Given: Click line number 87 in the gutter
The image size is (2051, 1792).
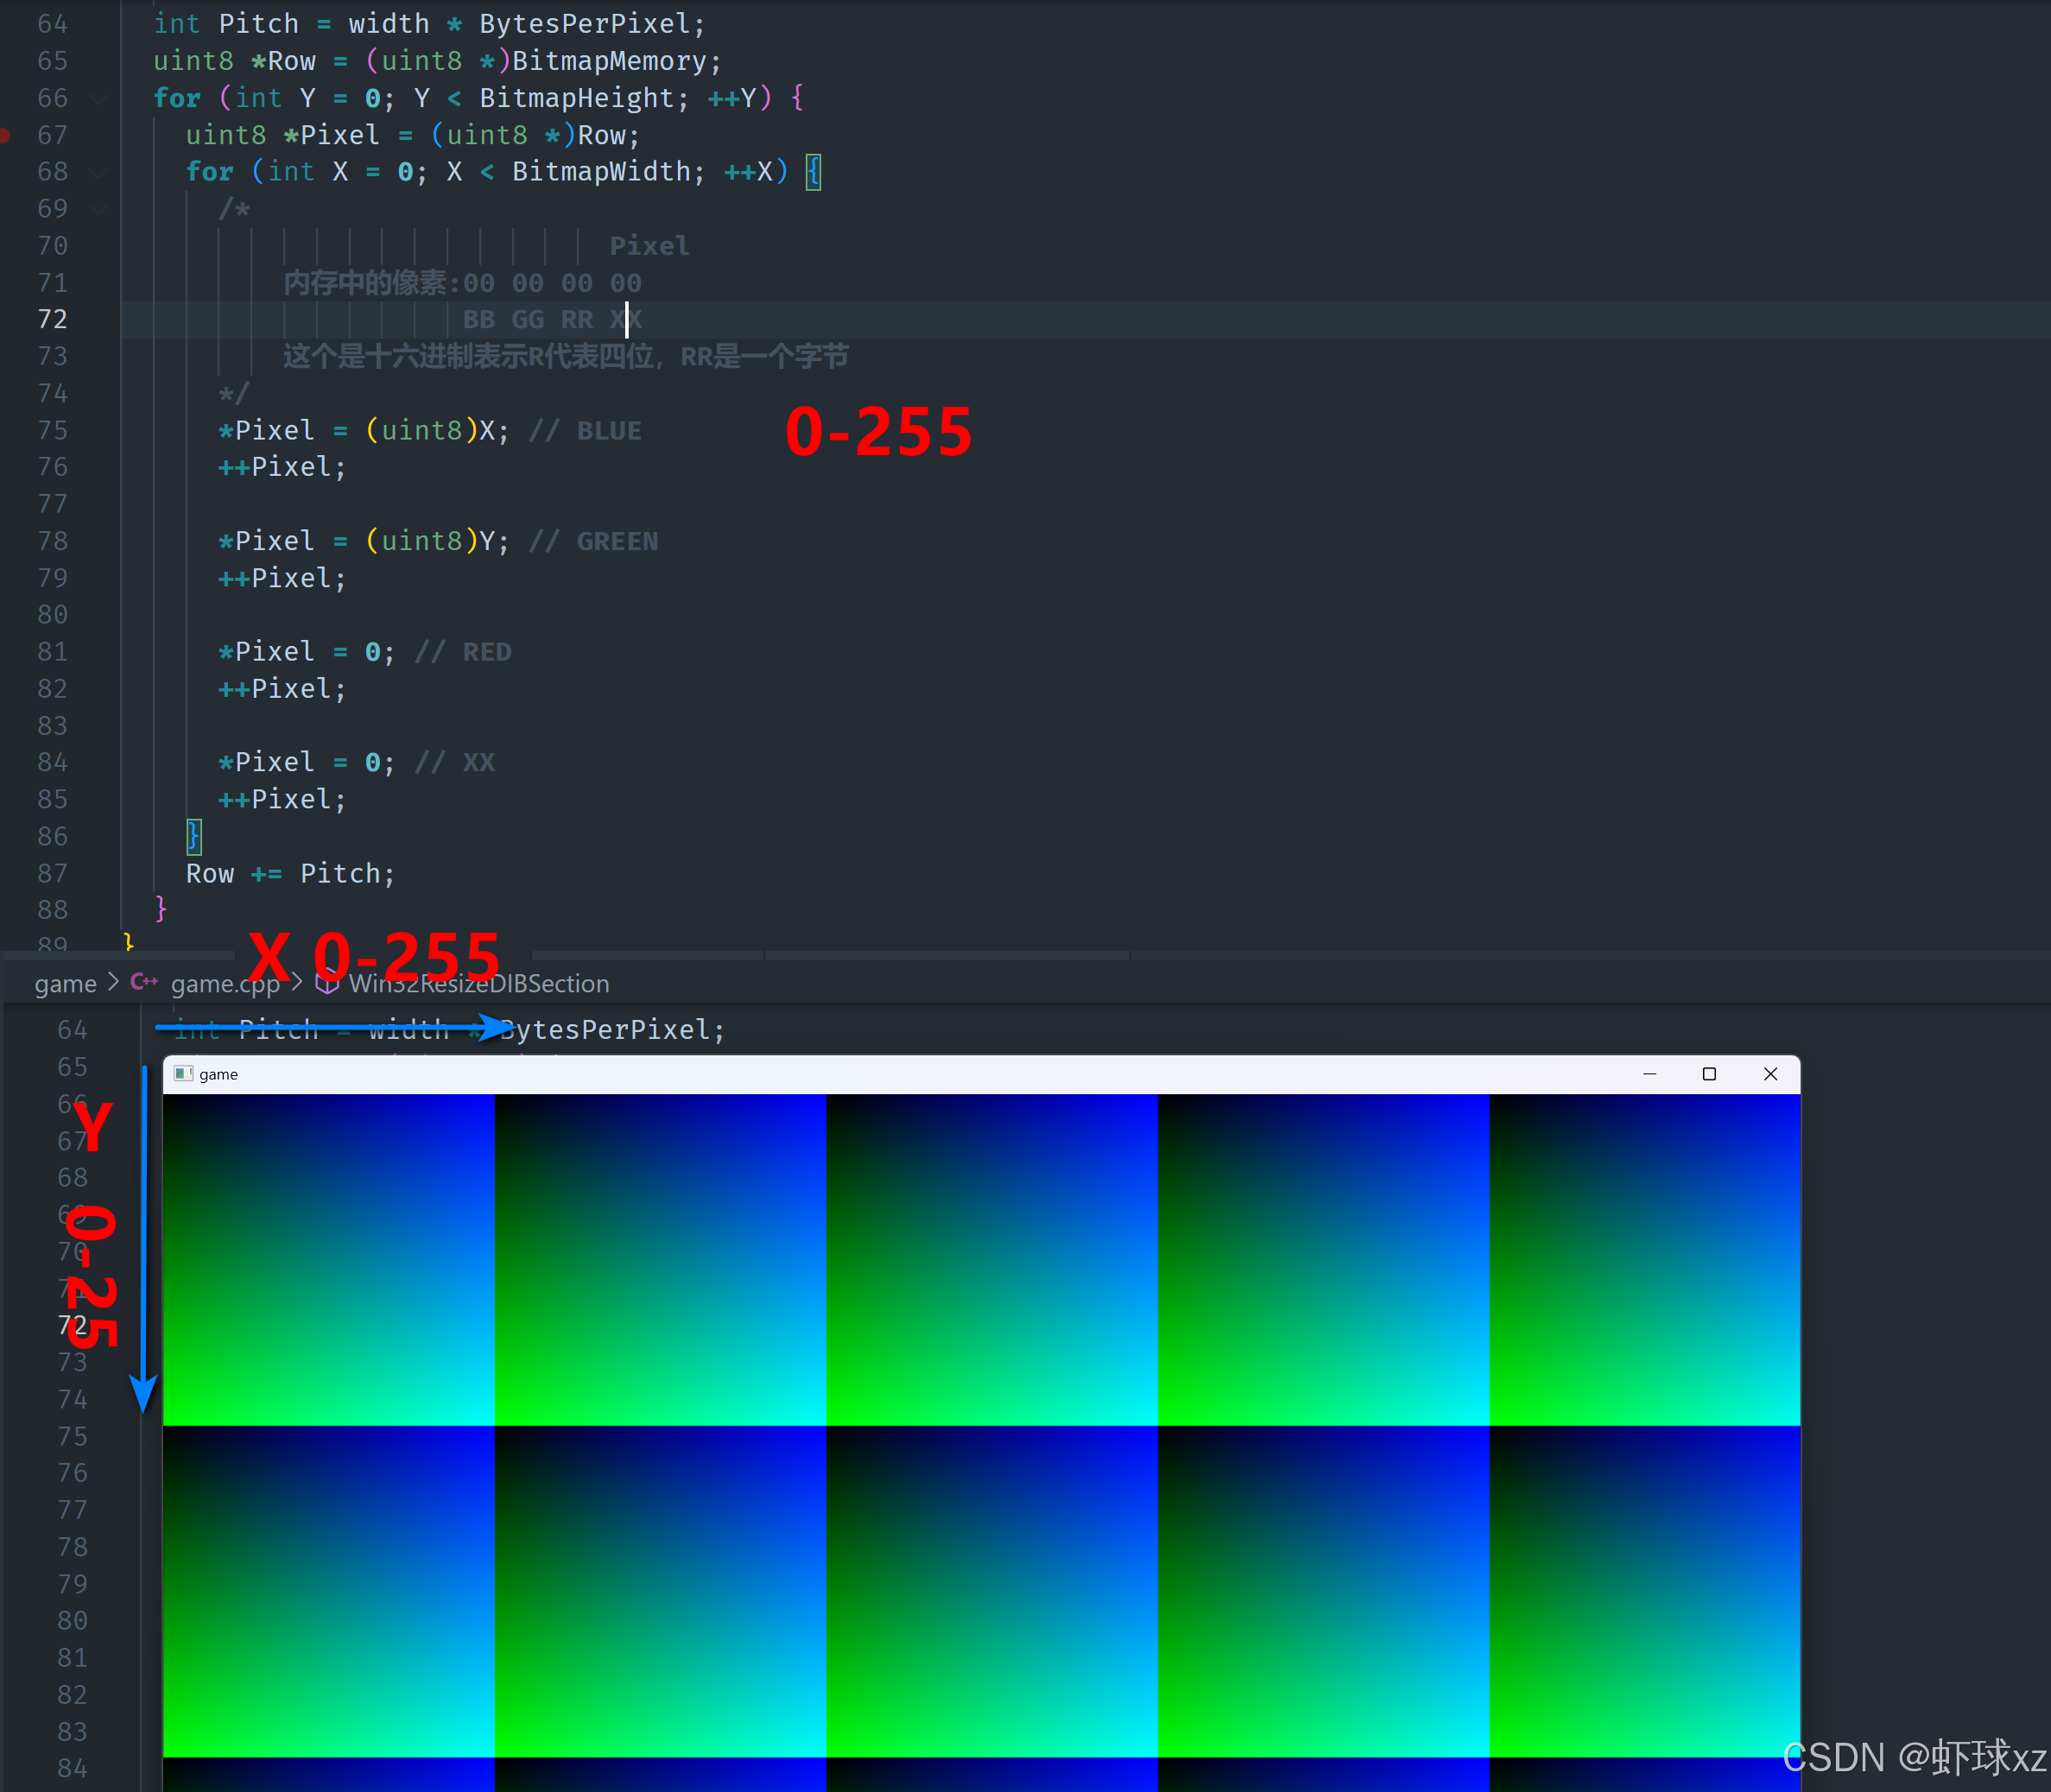Looking at the screenshot, I should point(52,874).
